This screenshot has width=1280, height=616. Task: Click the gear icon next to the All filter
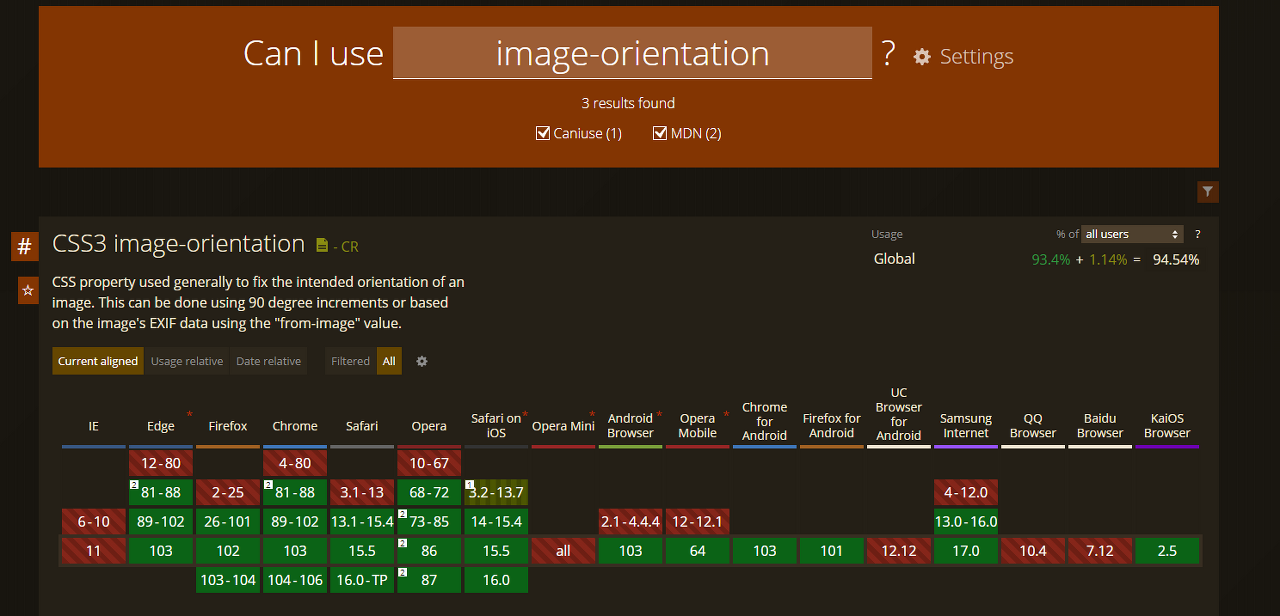pyautogui.click(x=421, y=362)
